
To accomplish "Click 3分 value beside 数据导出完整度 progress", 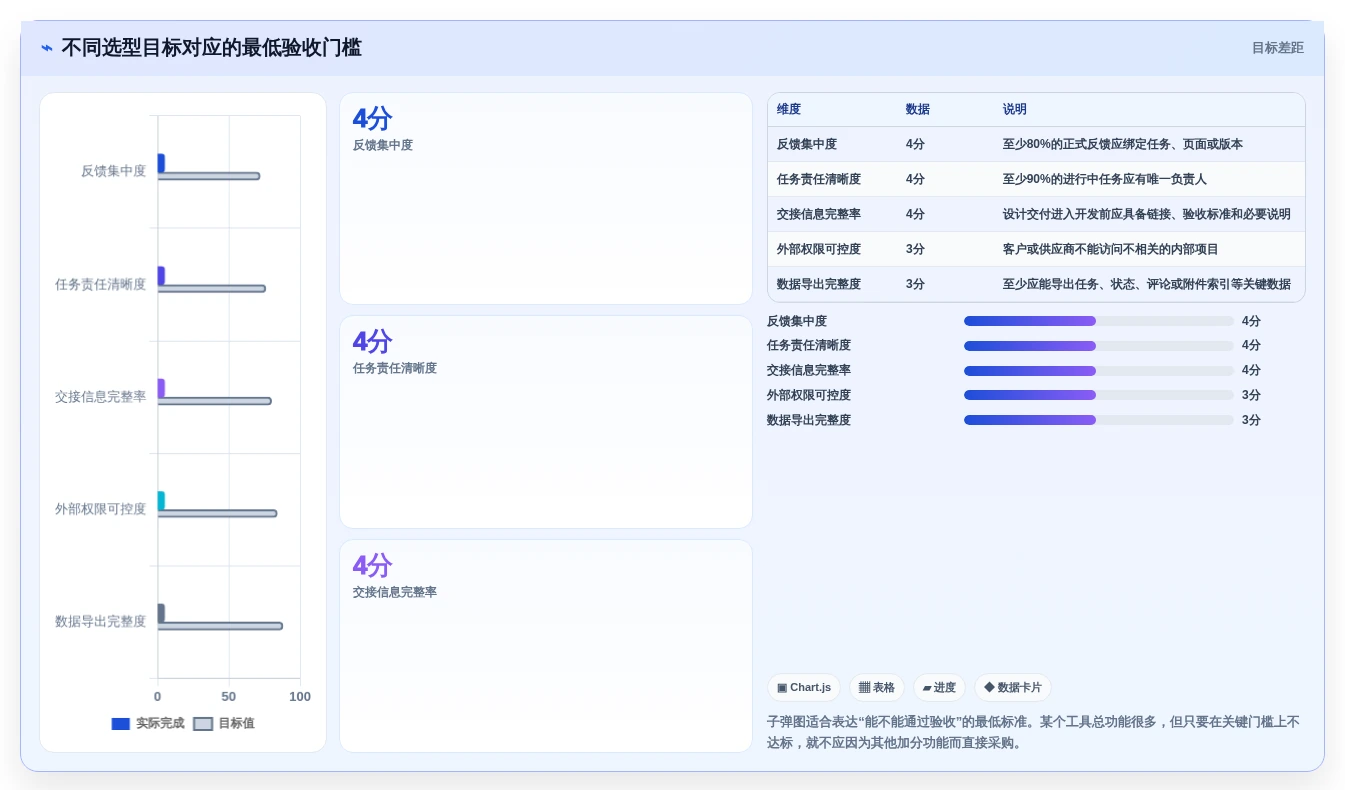I will coord(1251,420).
